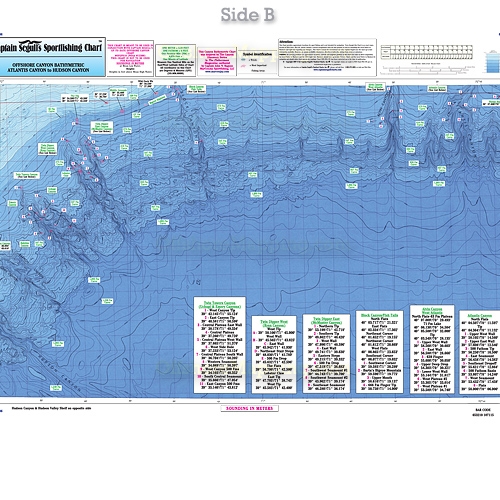Click the seagull logo in the chart title
The width and height of the screenshot is (500, 500).
31,43
